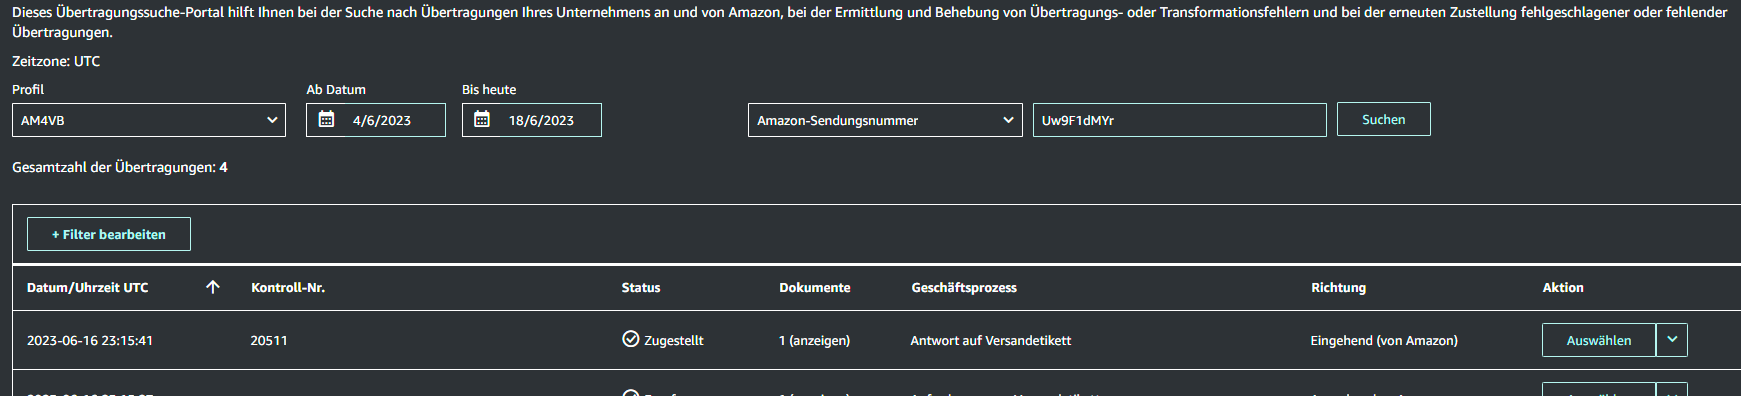Image resolution: width=1741 pixels, height=396 pixels.
Task: Click the Zugestellt checkmark status icon
Action: [630, 339]
